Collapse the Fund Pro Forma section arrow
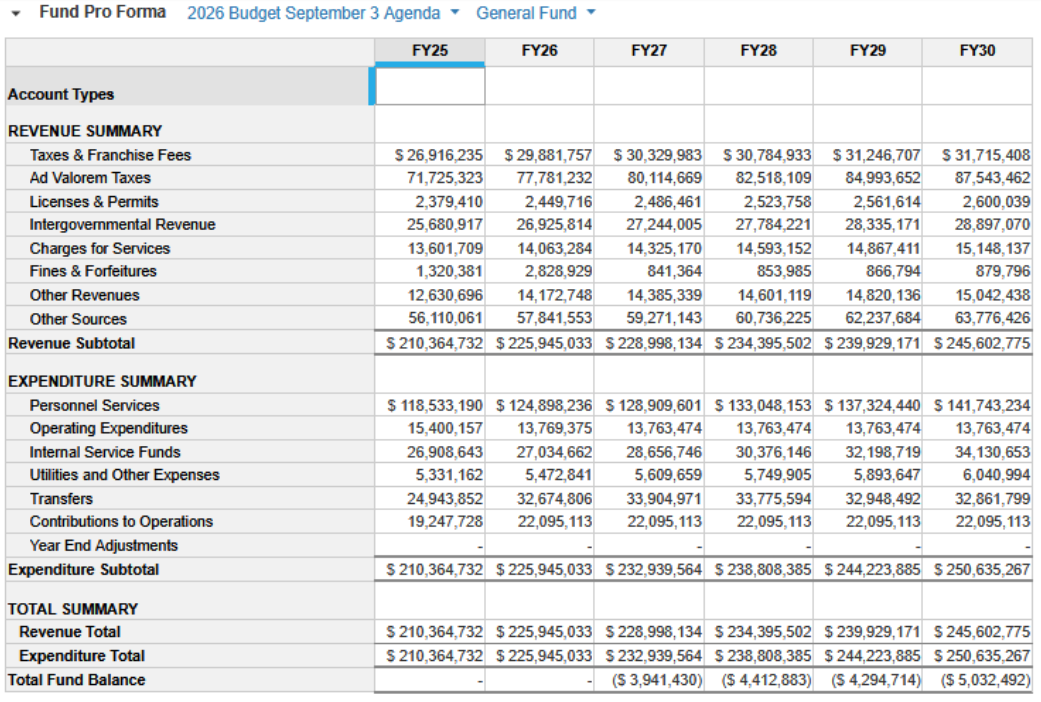1041x702 pixels. point(16,14)
